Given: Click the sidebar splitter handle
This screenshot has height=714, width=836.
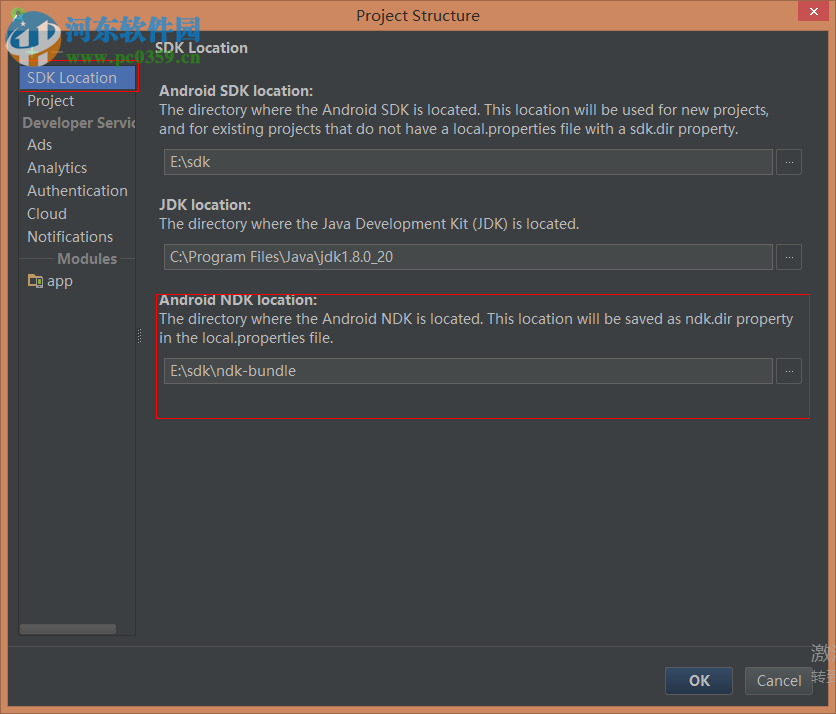Looking at the screenshot, I should coord(140,336).
